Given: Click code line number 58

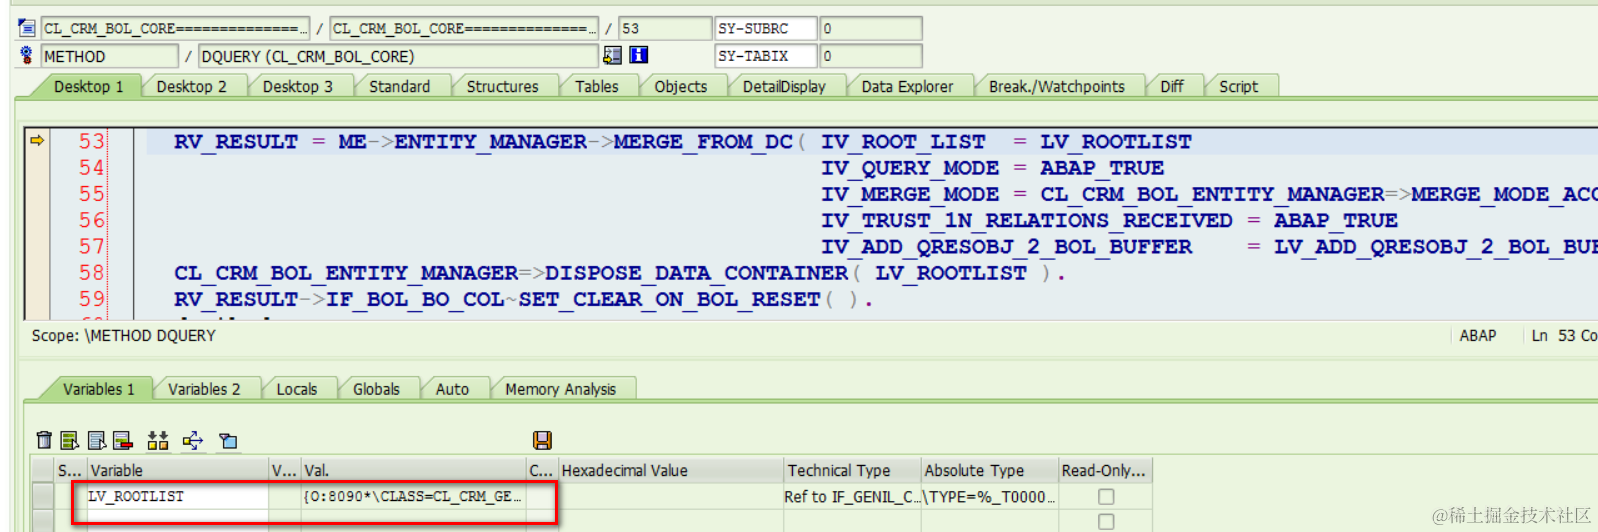Looking at the screenshot, I should (91, 272).
